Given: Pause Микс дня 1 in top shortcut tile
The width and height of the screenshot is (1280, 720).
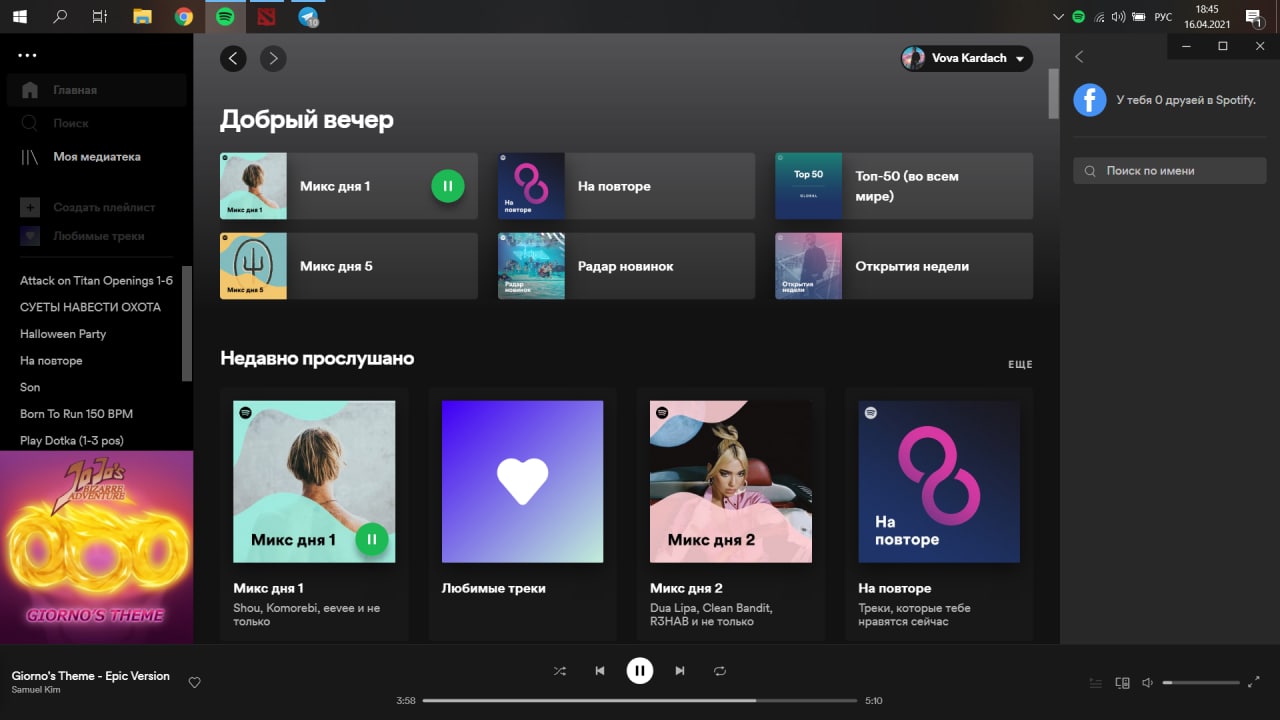Looking at the screenshot, I should coord(448,186).
